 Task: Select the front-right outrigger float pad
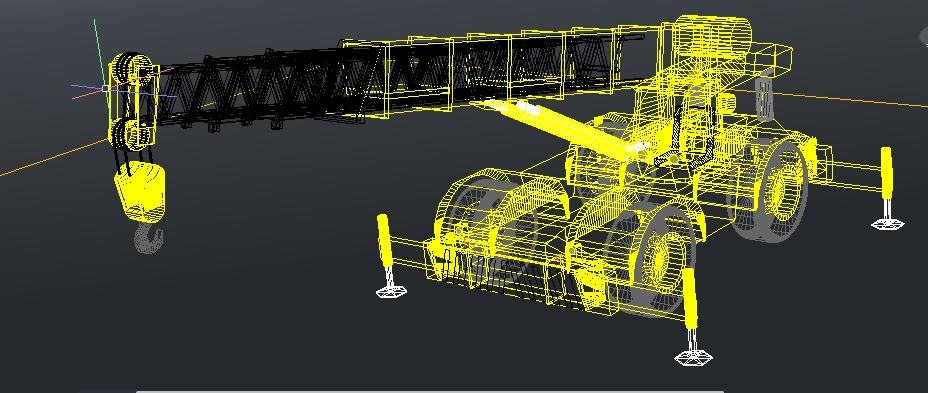click(693, 357)
